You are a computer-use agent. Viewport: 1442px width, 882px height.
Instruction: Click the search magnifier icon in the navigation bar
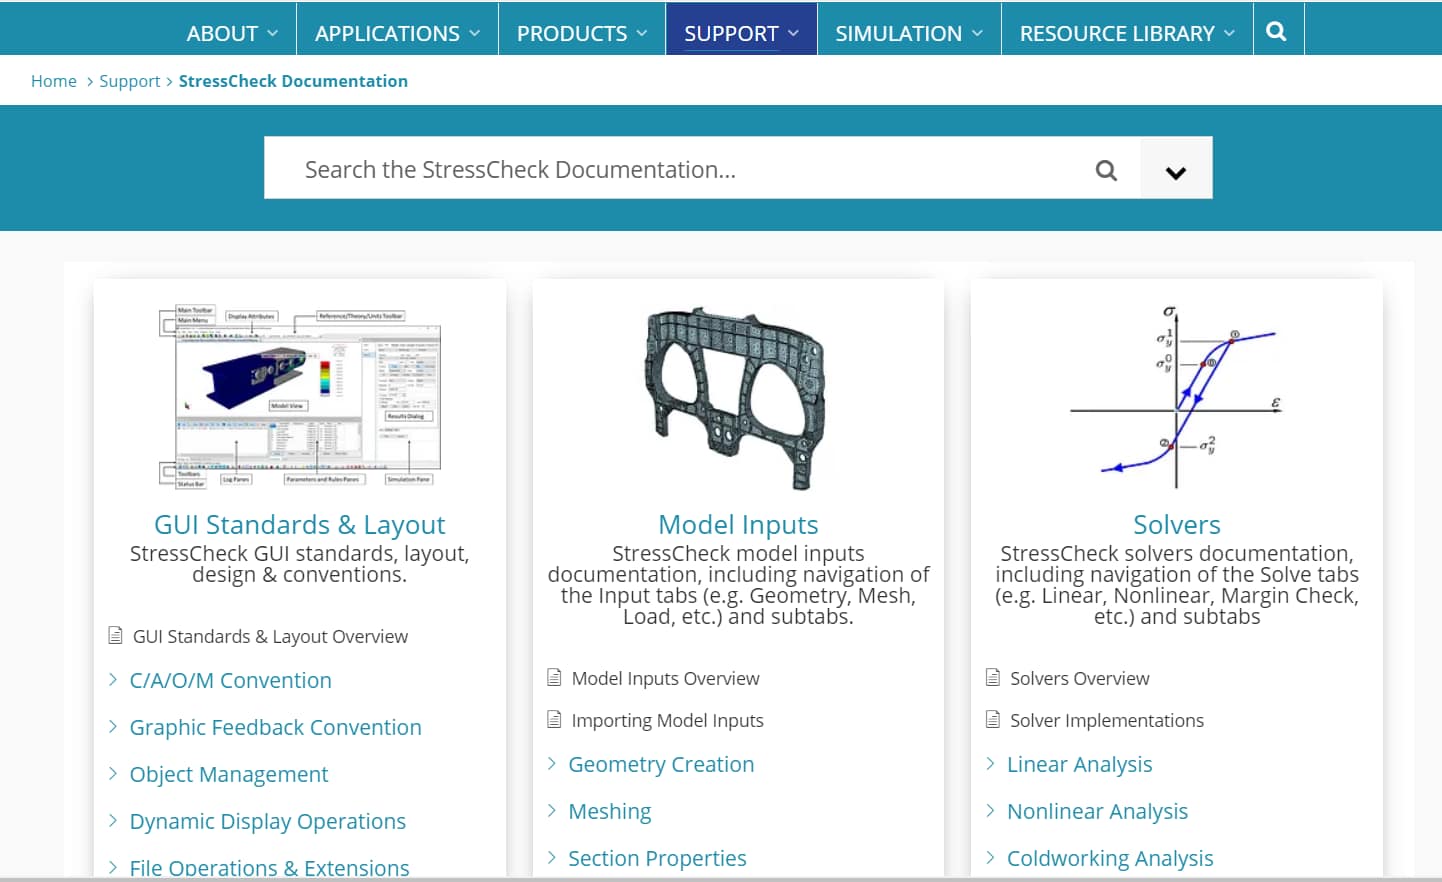(1277, 31)
